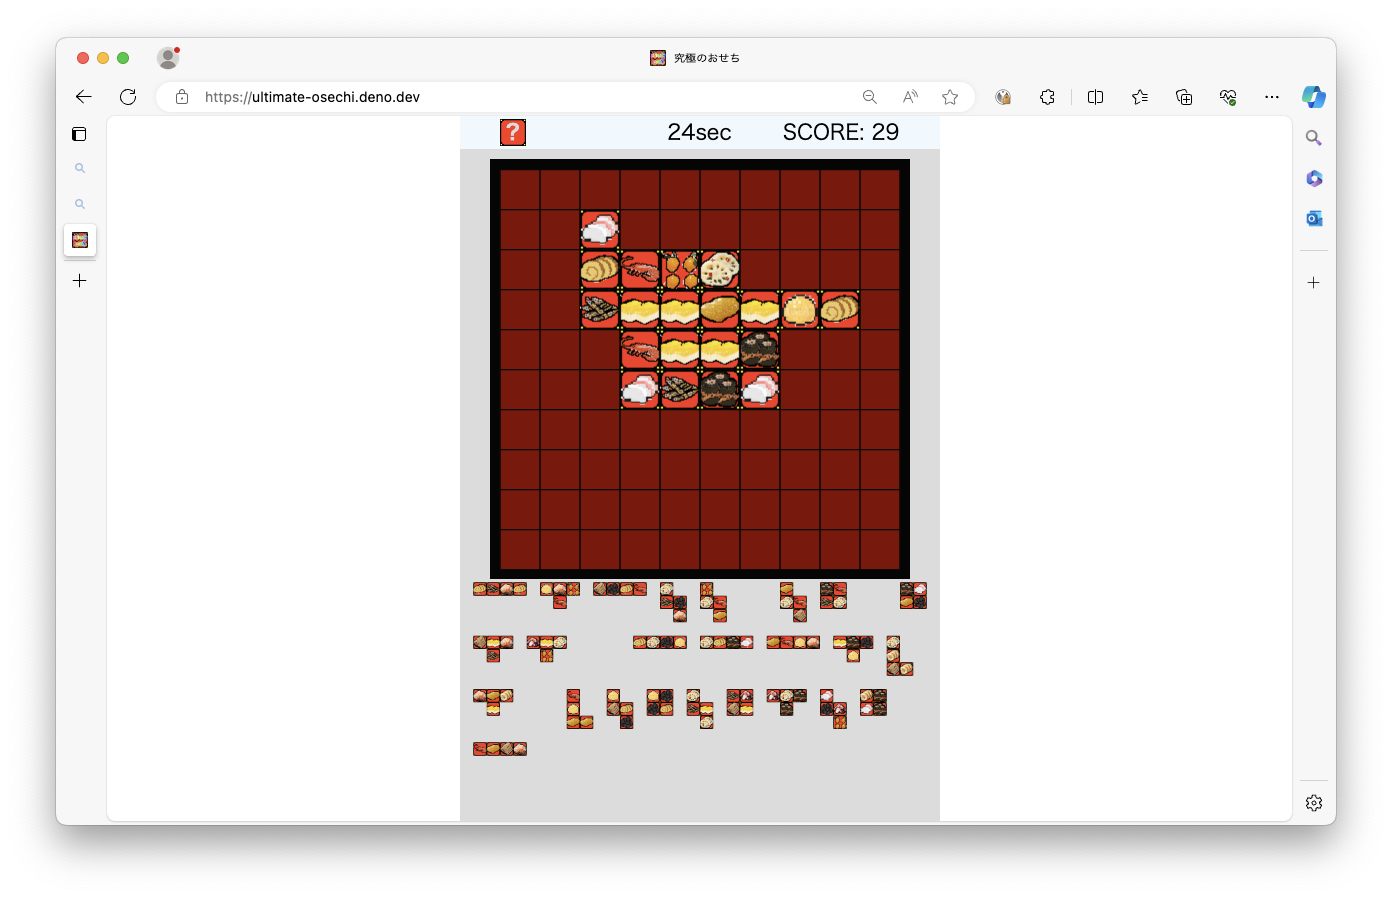Select the osechi game vertical tab
Viewport: 1392px width, 899px height.
(80, 240)
